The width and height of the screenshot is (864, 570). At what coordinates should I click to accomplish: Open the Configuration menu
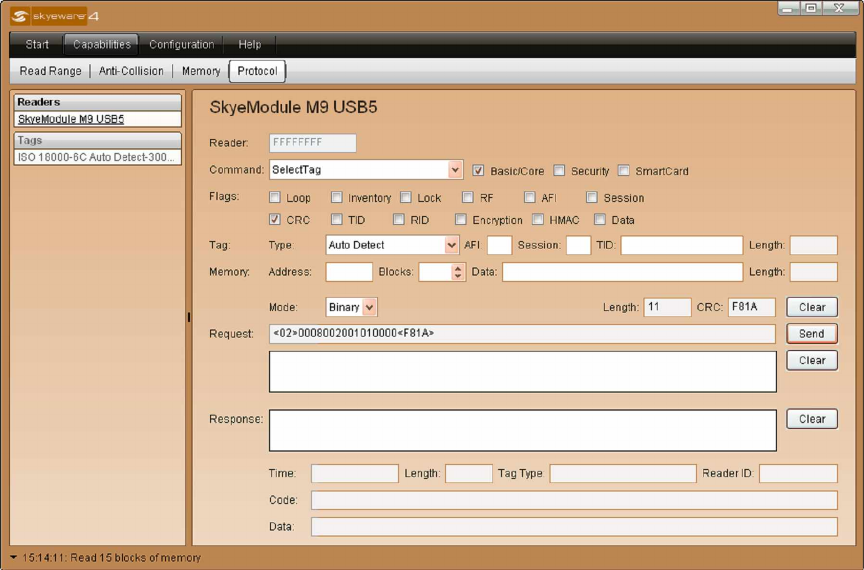click(181, 45)
